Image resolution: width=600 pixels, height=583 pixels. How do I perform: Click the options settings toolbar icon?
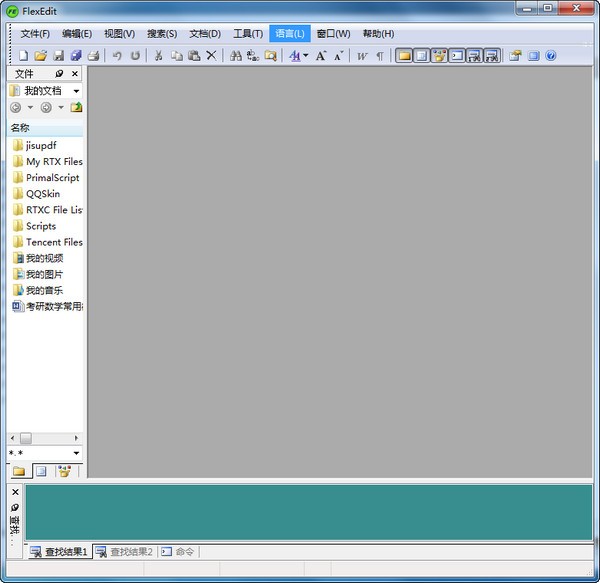point(515,56)
